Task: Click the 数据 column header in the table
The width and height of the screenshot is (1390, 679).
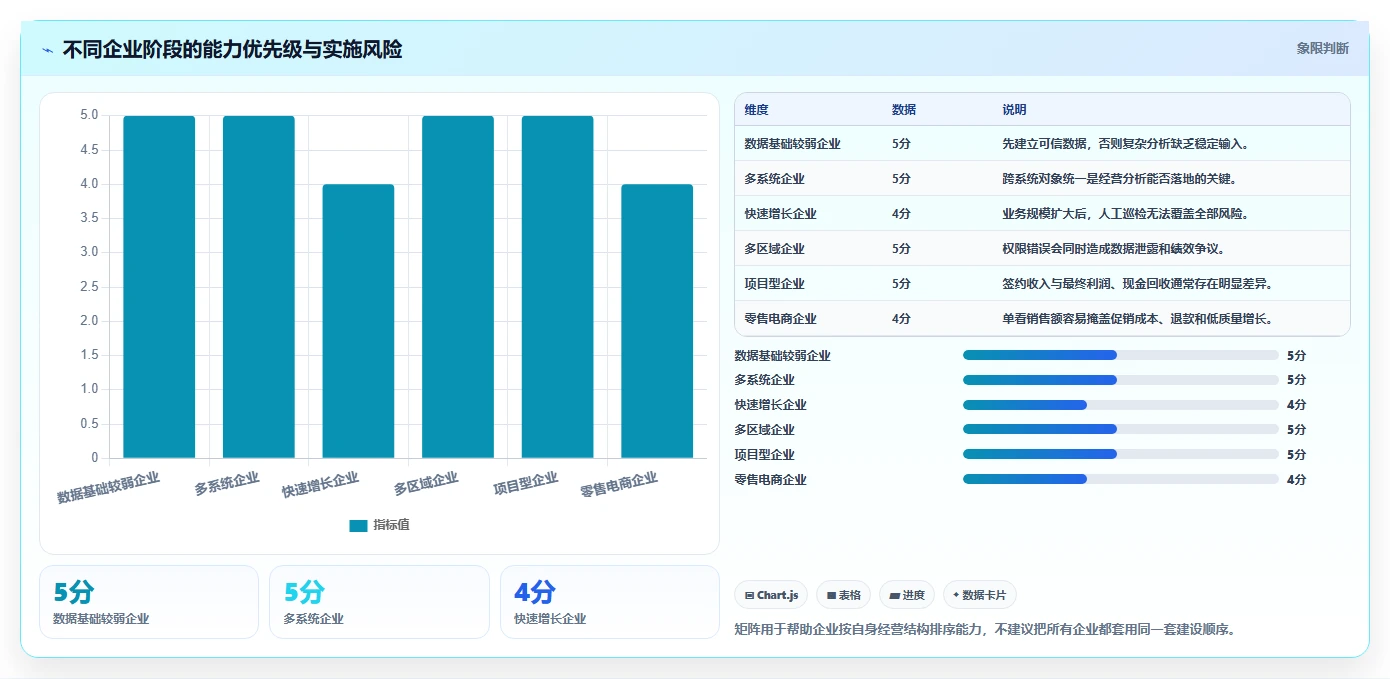Action: pyautogui.click(x=904, y=110)
